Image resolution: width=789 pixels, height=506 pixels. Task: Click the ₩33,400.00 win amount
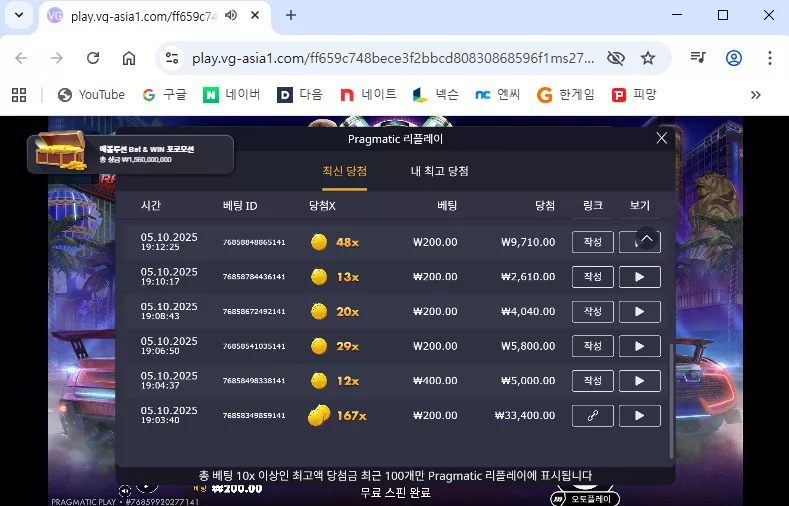click(x=525, y=415)
